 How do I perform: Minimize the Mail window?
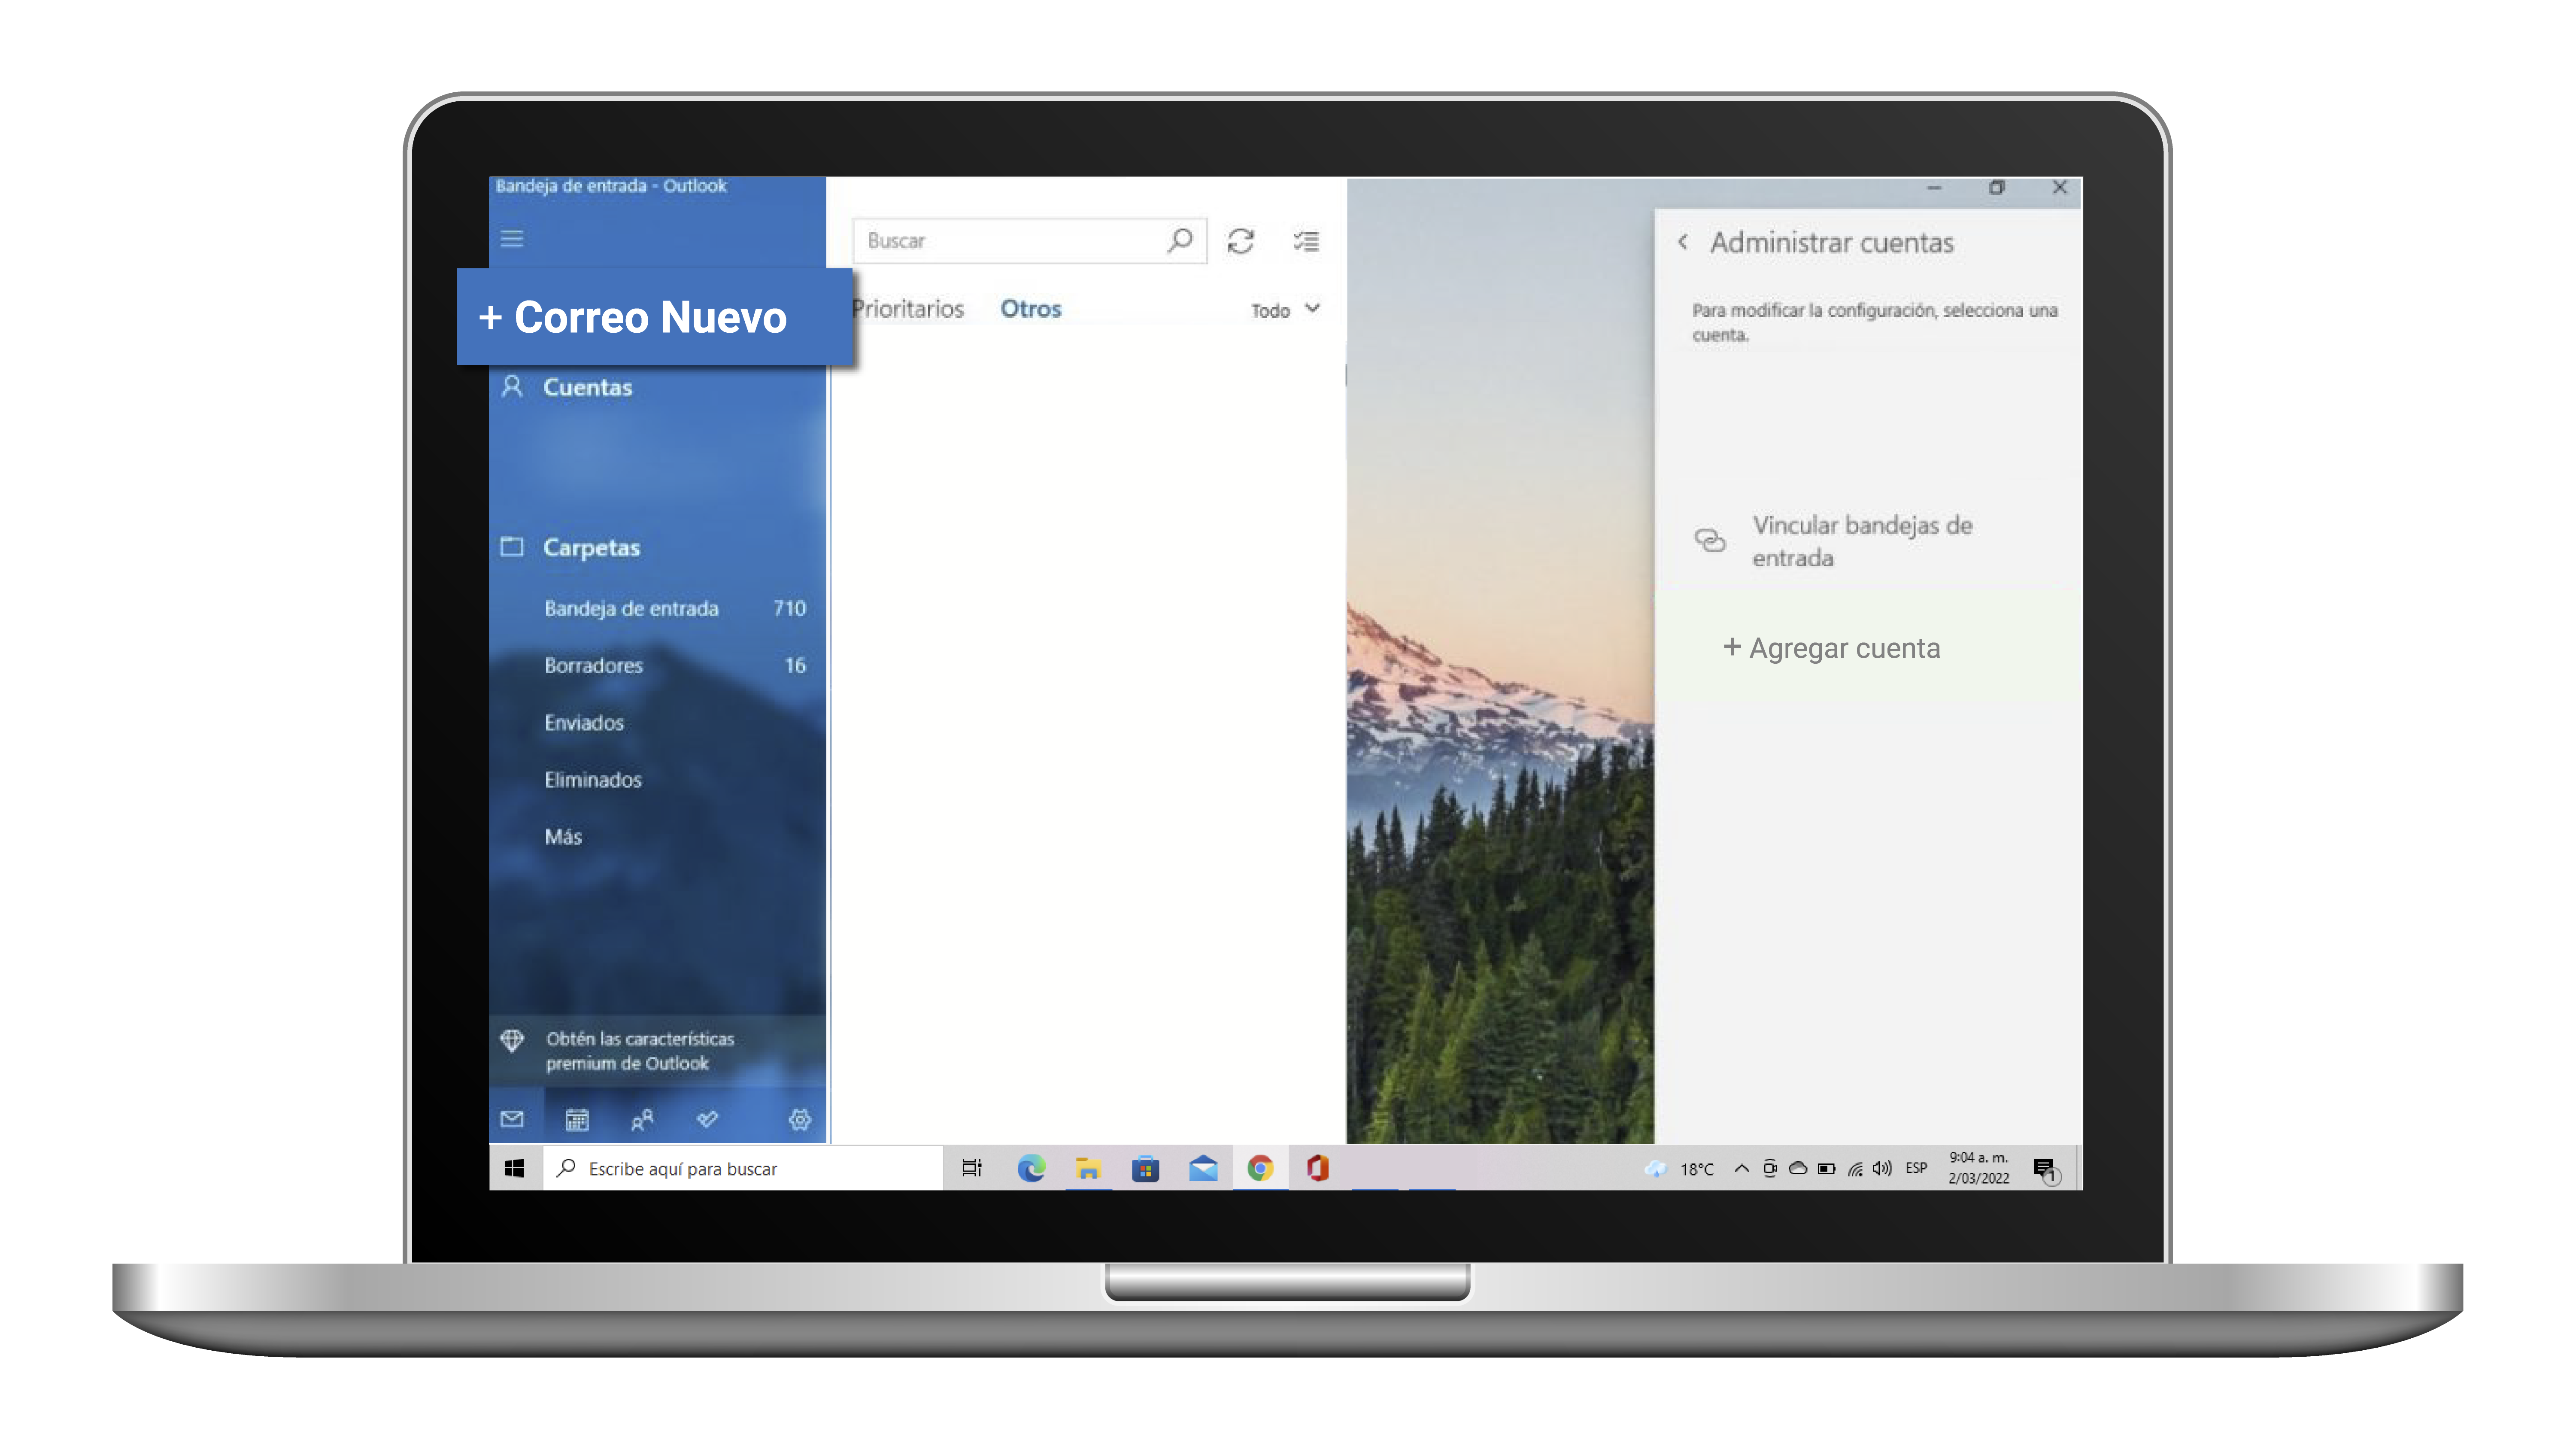1934,188
